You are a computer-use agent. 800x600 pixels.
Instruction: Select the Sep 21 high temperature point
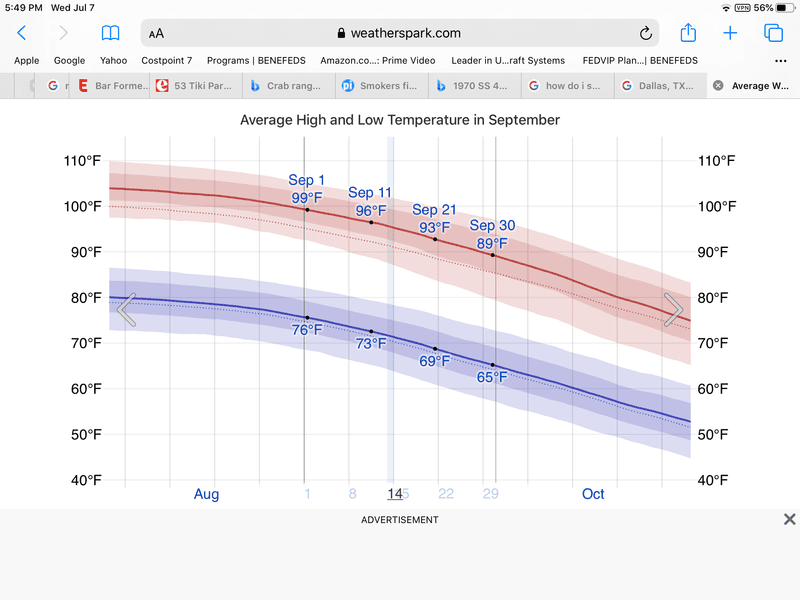[x=435, y=239]
